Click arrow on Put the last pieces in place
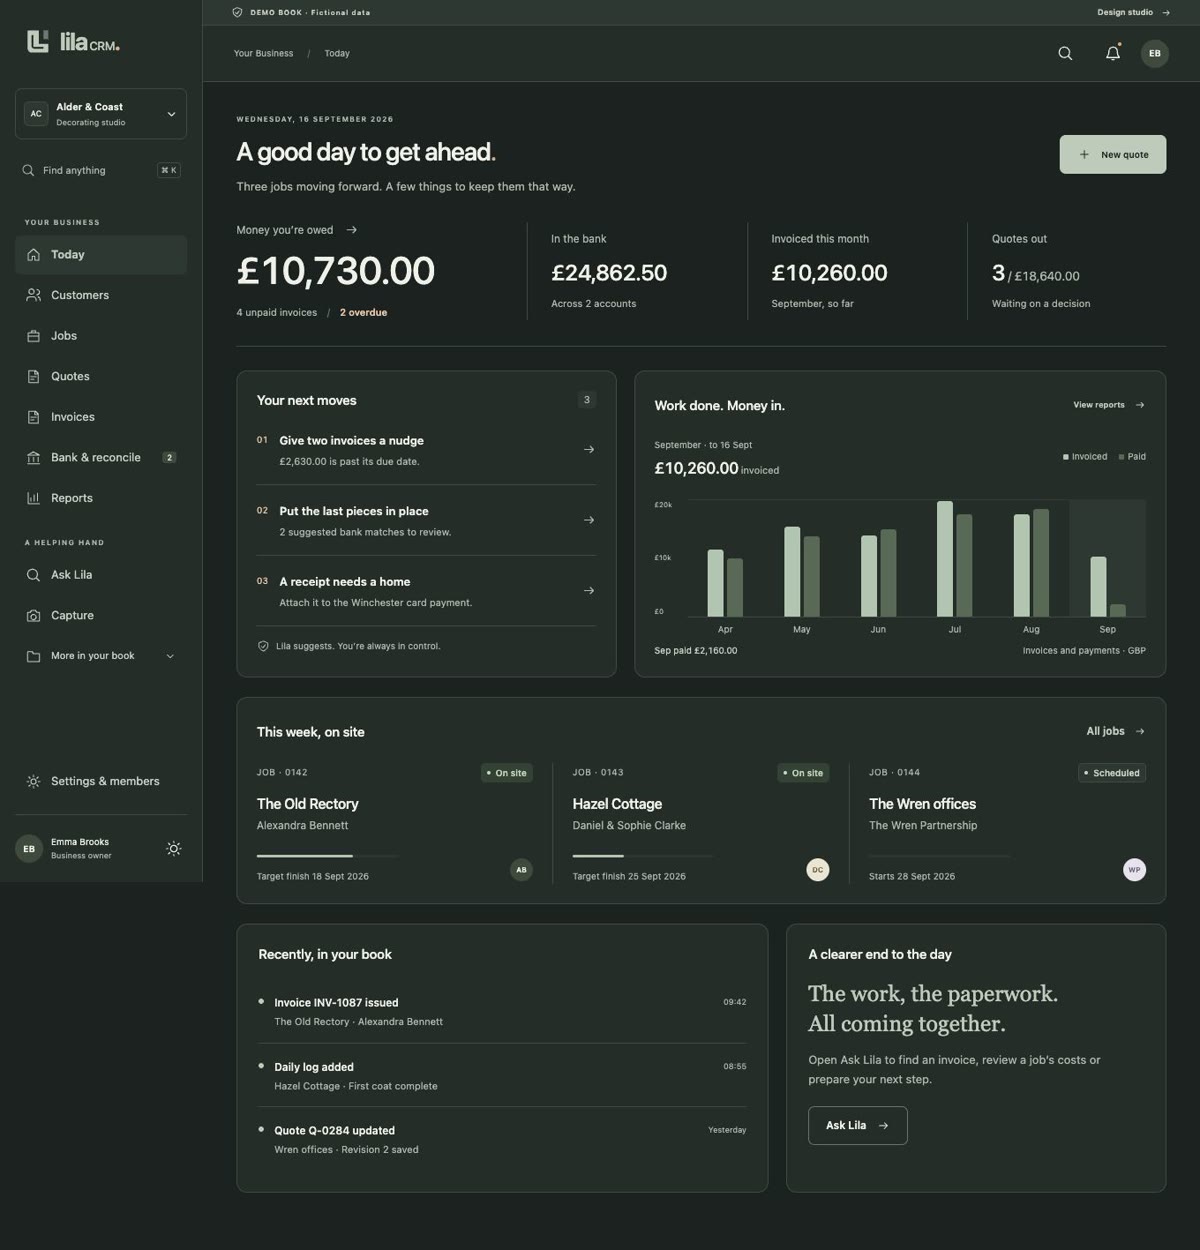The width and height of the screenshot is (1200, 1250). 589,520
